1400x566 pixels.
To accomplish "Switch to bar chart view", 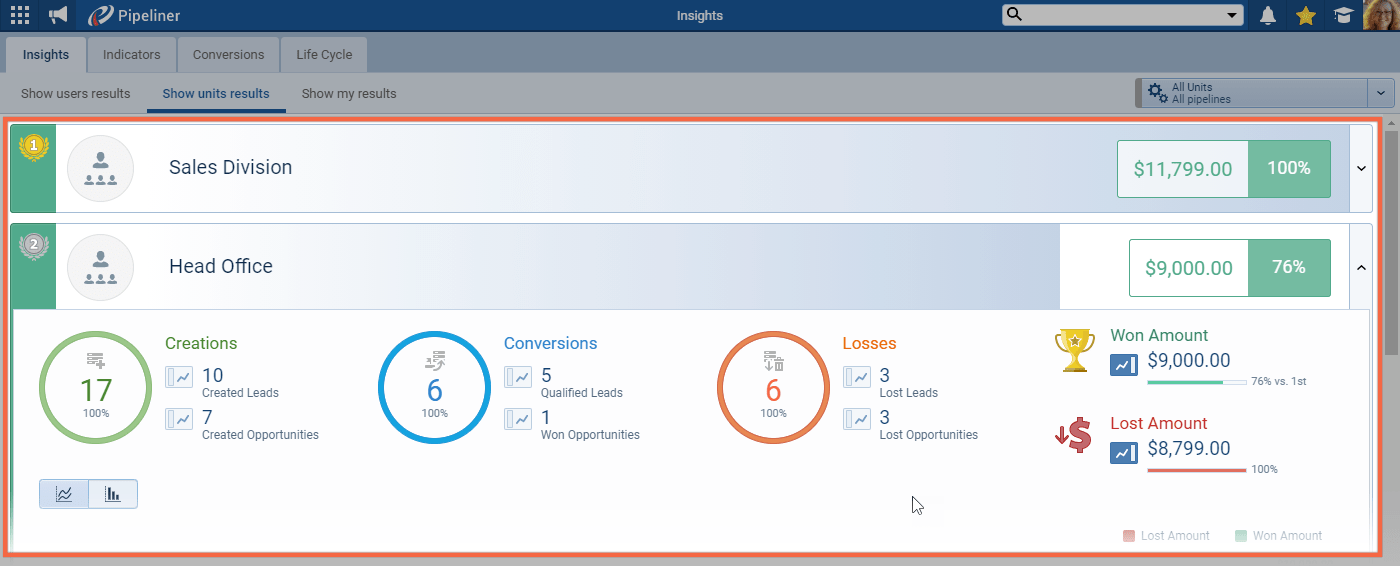I will click(113, 494).
